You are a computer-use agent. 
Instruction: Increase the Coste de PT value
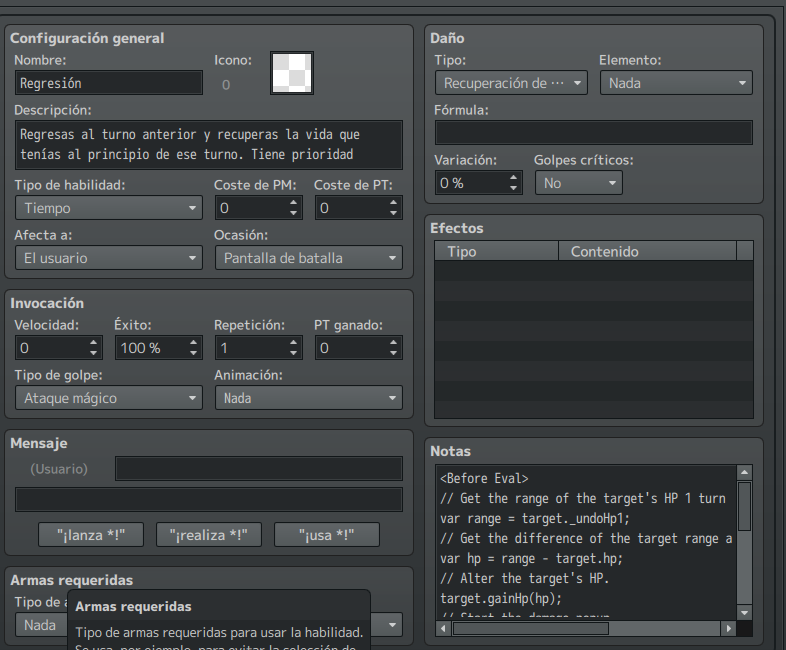pyautogui.click(x=394, y=202)
